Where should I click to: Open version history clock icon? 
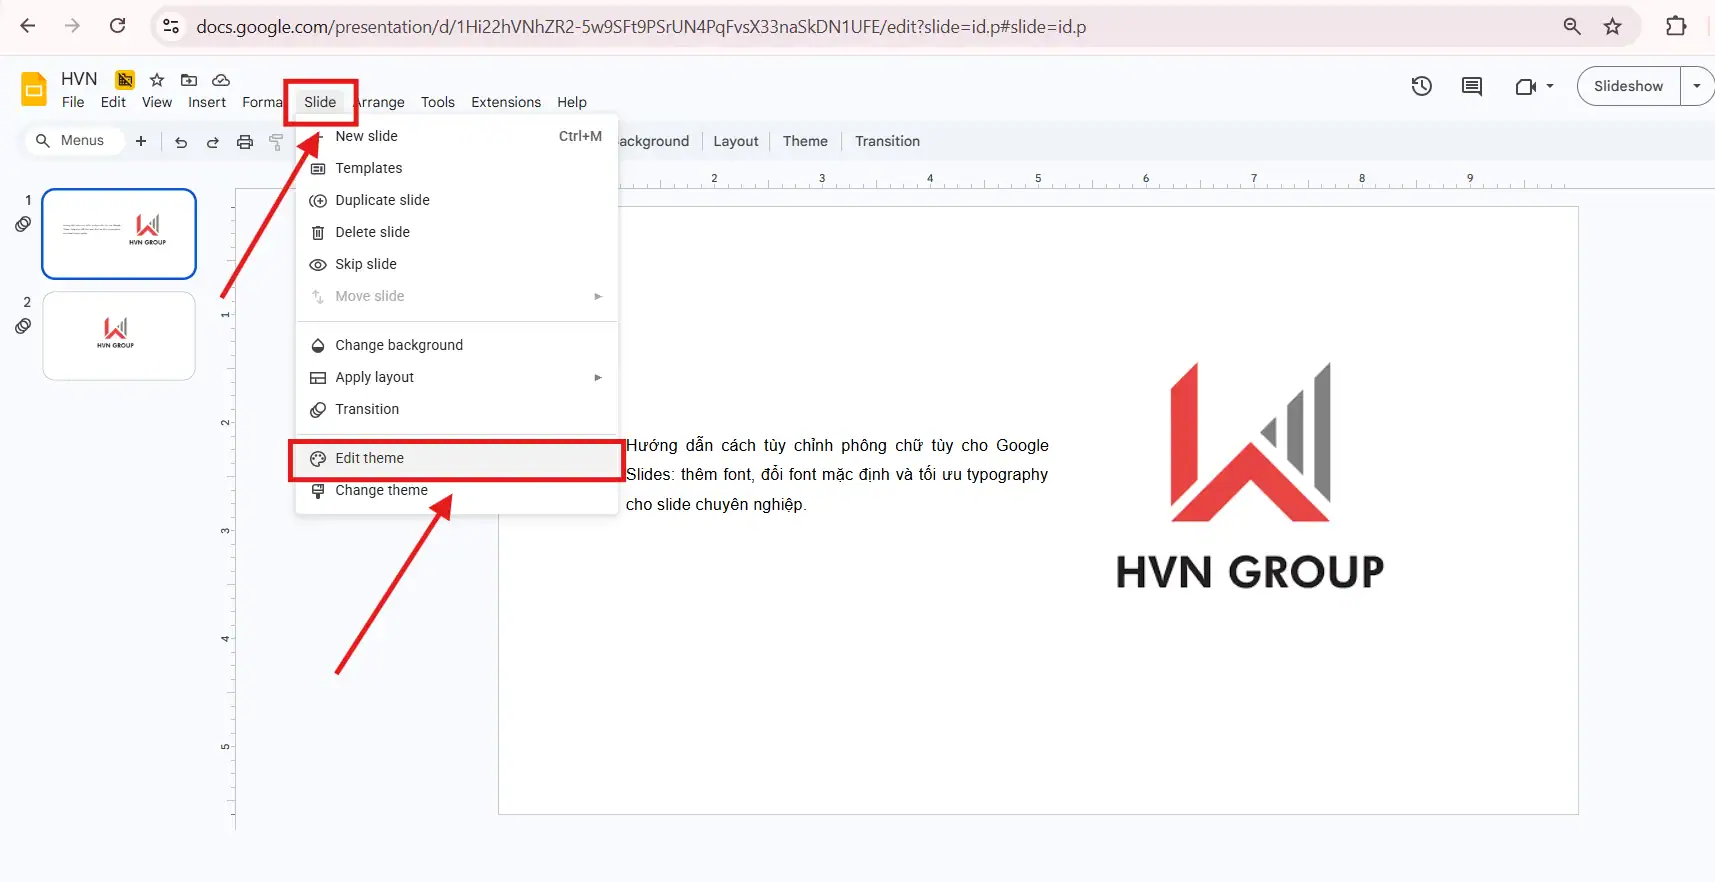click(x=1421, y=86)
